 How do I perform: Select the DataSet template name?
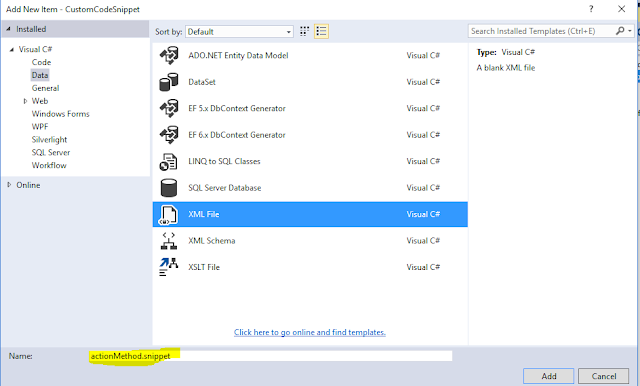[202, 82]
